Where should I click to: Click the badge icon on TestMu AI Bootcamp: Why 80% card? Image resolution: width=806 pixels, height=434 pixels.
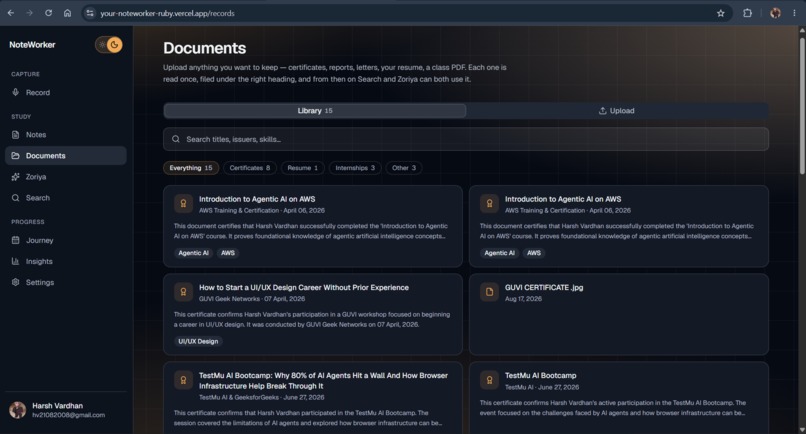pos(183,380)
